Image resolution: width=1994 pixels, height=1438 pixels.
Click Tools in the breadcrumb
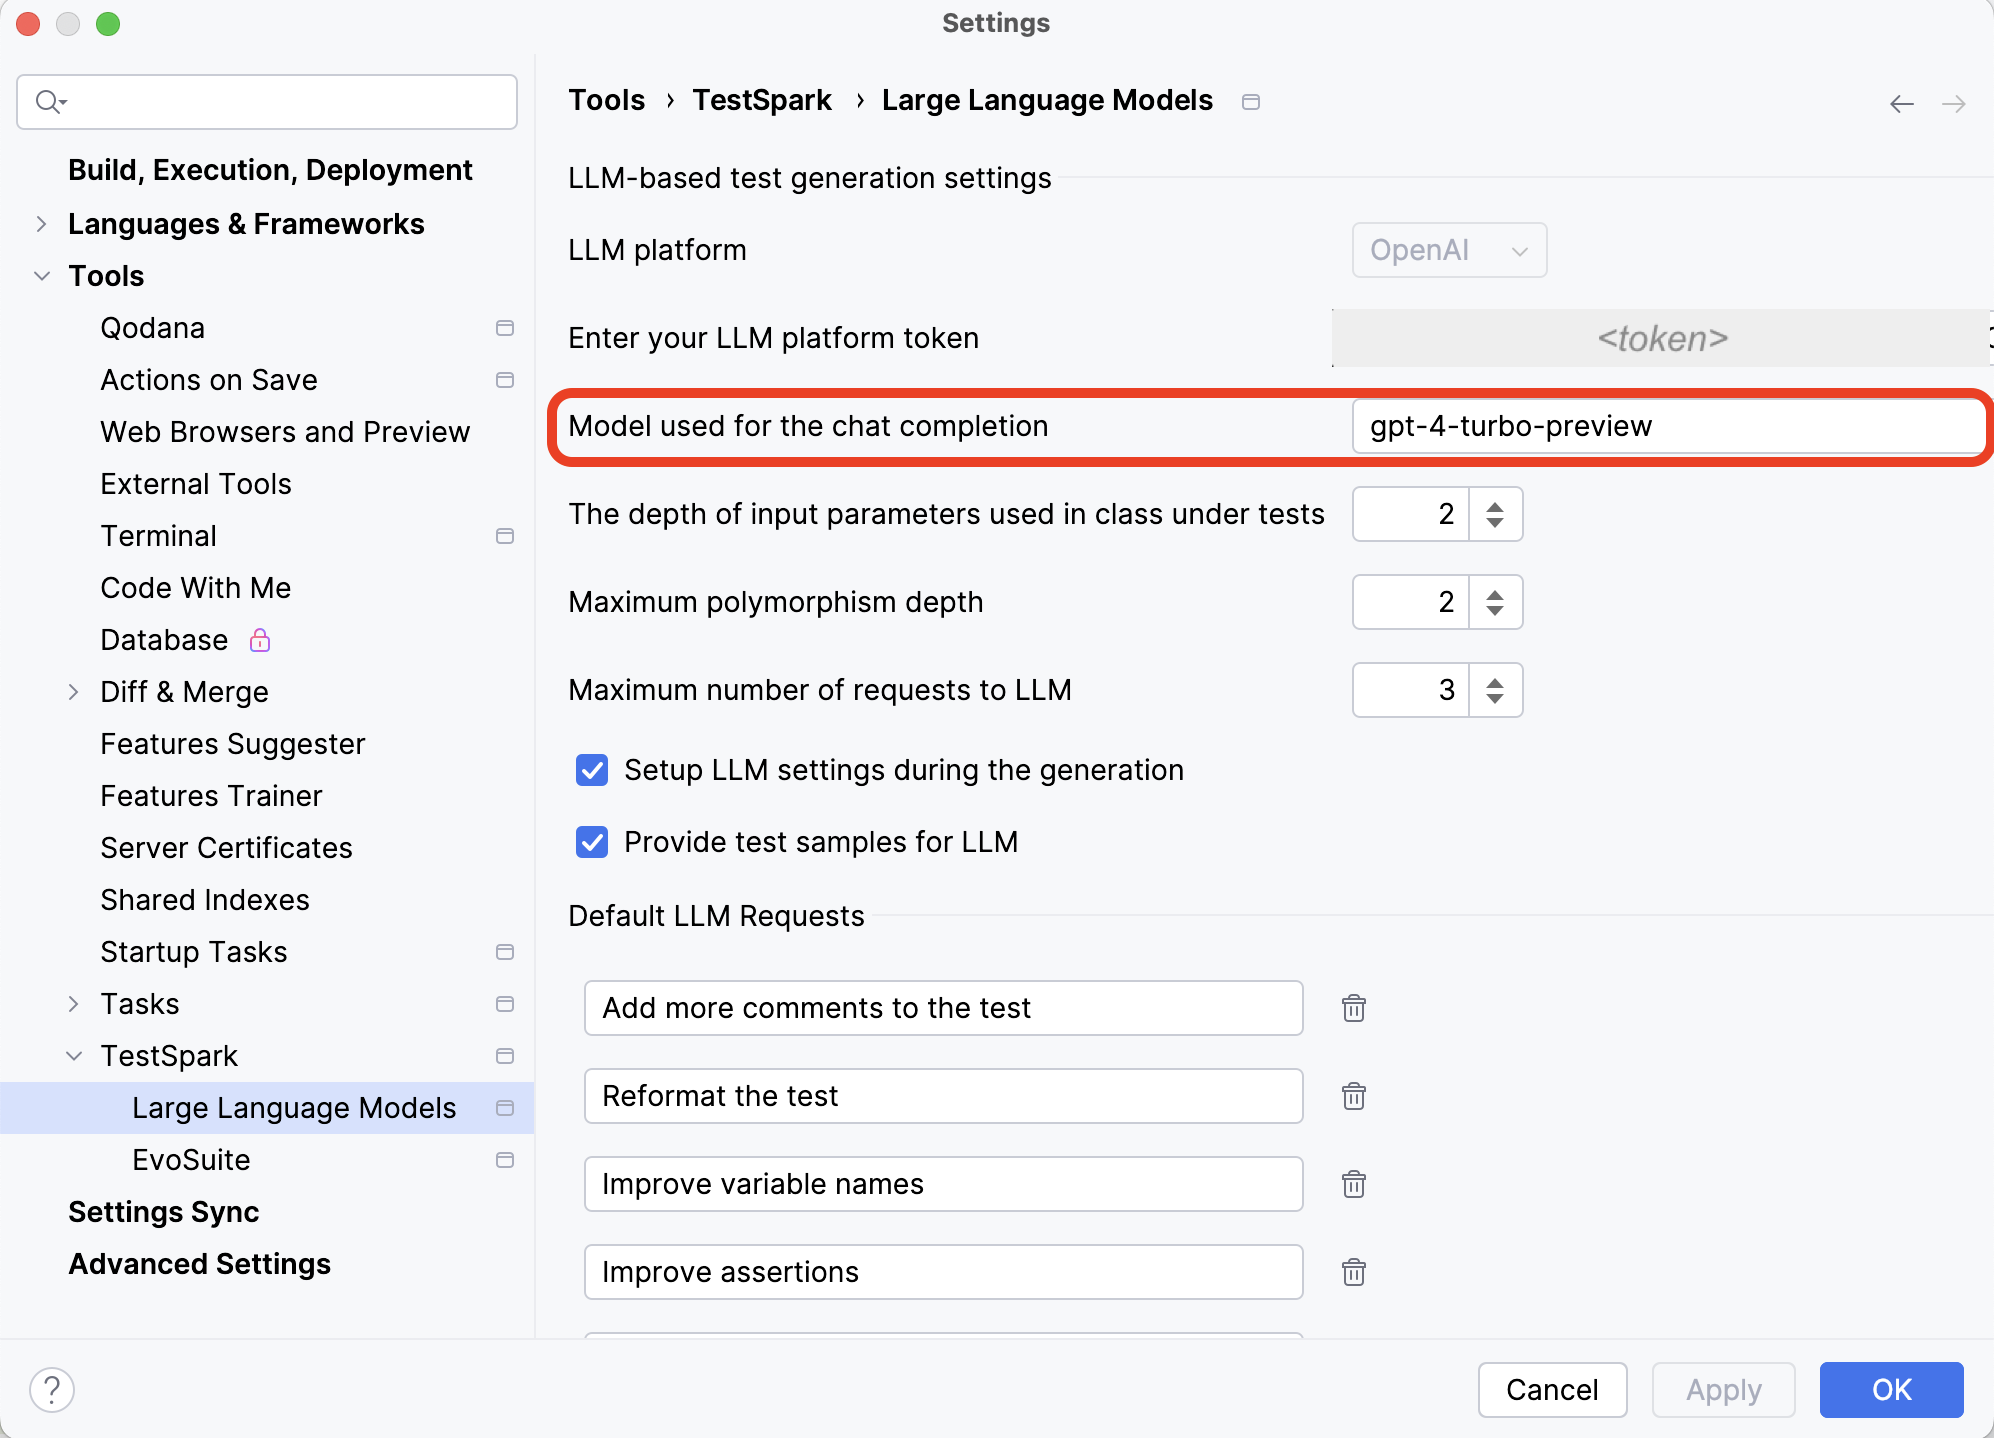607,100
